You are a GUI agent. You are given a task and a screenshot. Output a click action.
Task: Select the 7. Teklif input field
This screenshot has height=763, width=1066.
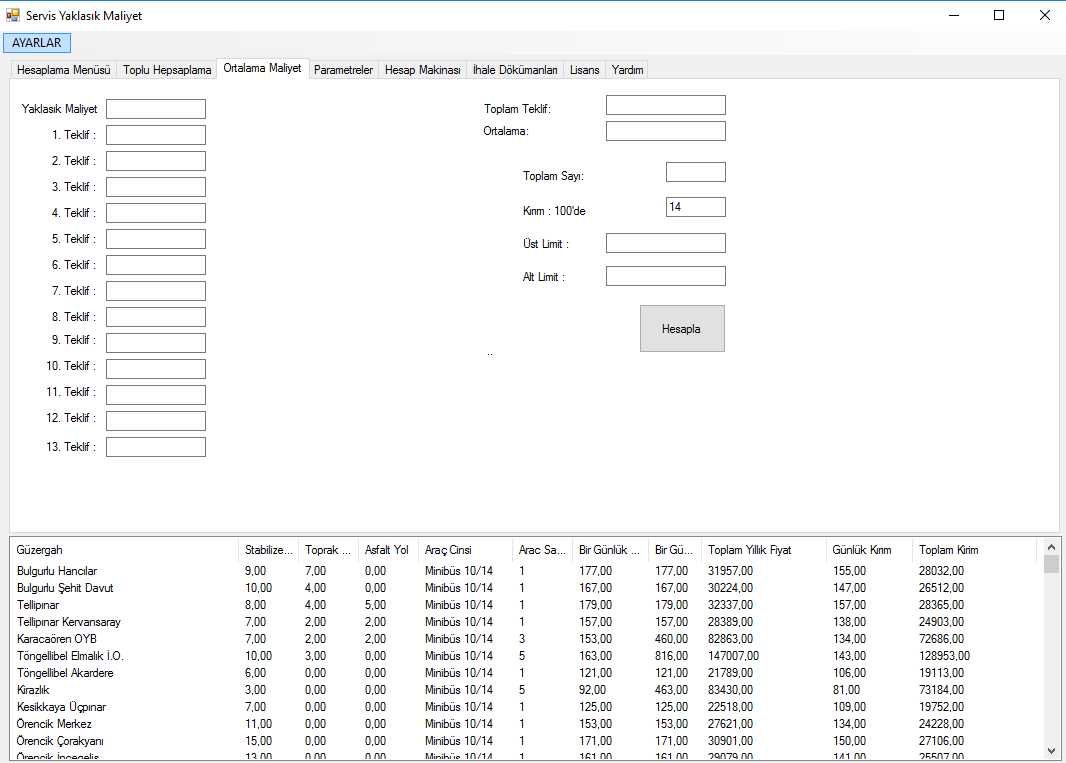pos(156,291)
